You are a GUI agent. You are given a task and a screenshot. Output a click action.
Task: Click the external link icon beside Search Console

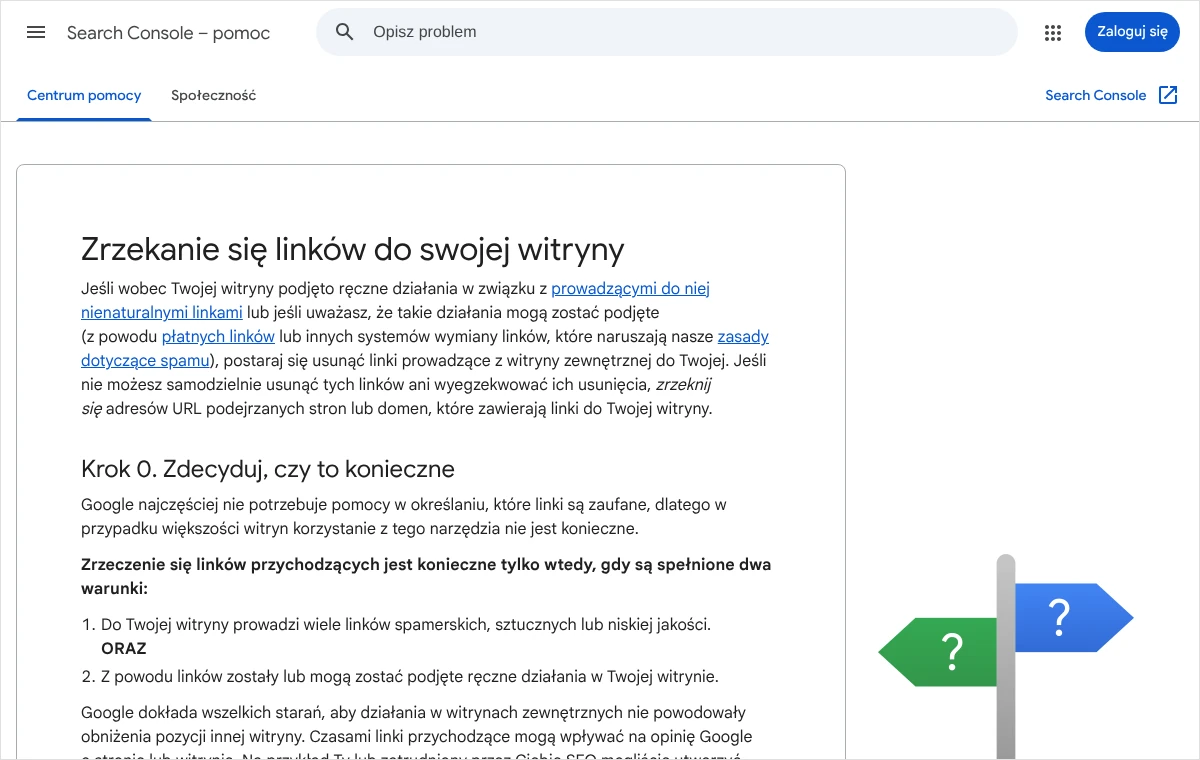point(1168,95)
